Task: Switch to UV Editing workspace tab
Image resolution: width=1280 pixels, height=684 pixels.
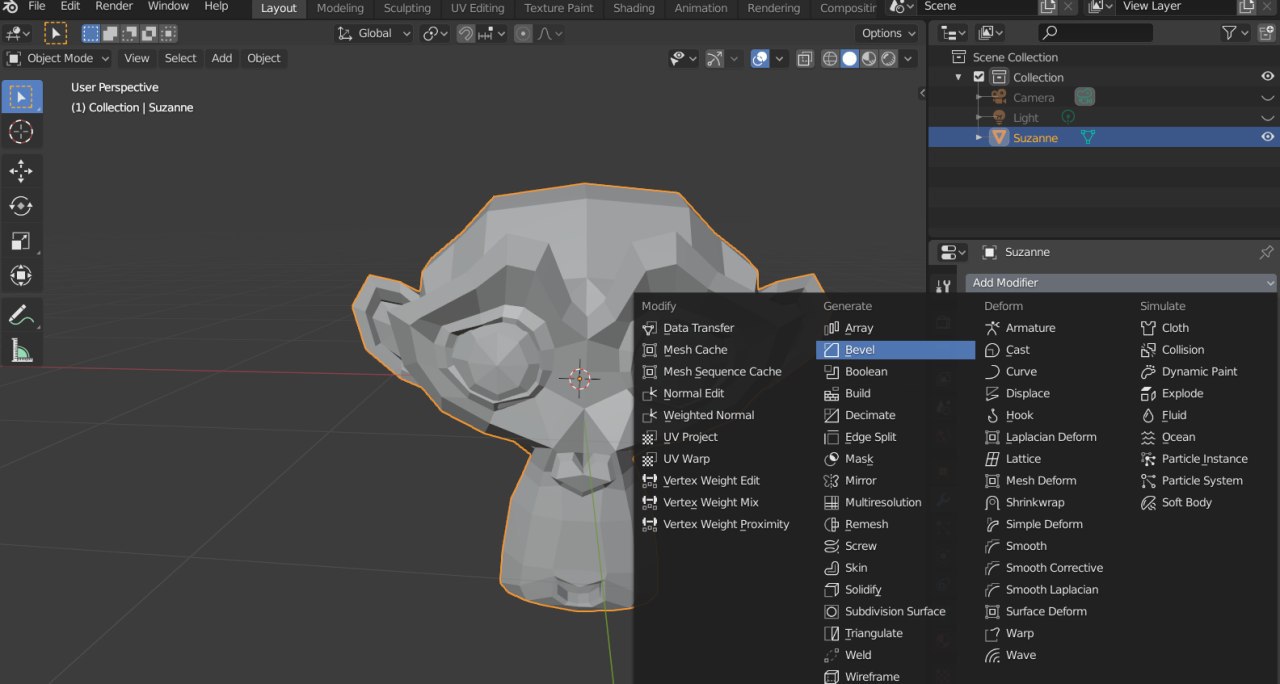Action: point(478,8)
